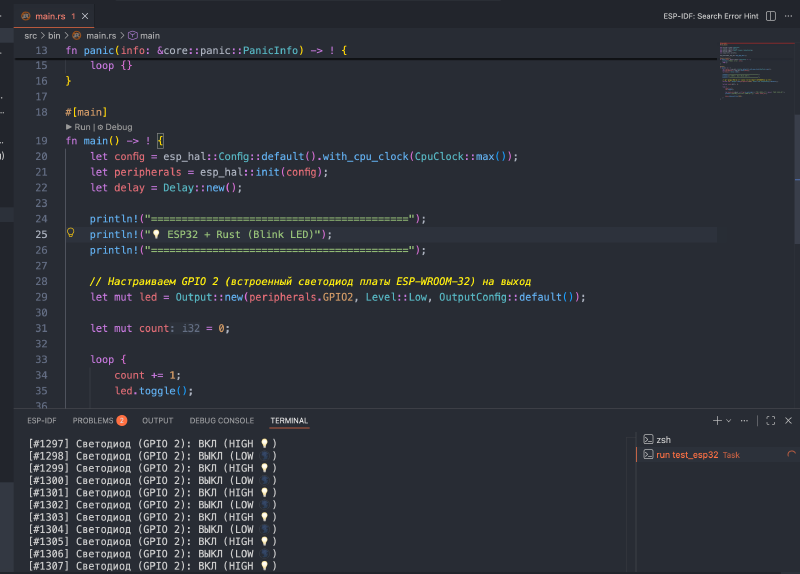Click the Rust file icon on main.rs tab
Screen dimensions: 800x574
(x=26, y=16)
